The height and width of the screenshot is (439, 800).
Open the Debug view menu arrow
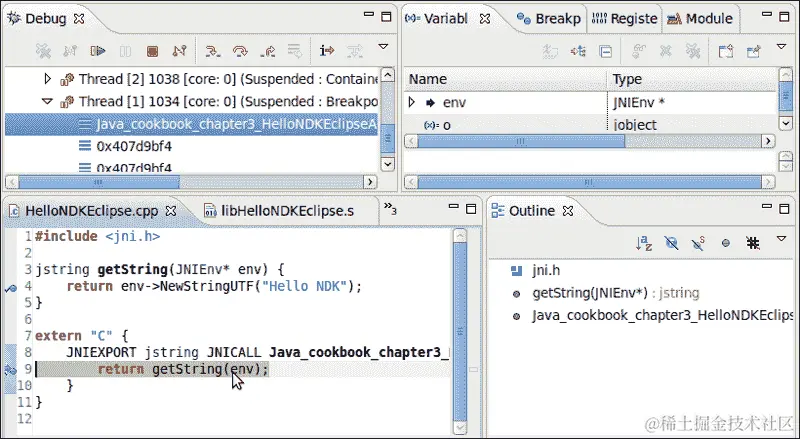[x=383, y=46]
